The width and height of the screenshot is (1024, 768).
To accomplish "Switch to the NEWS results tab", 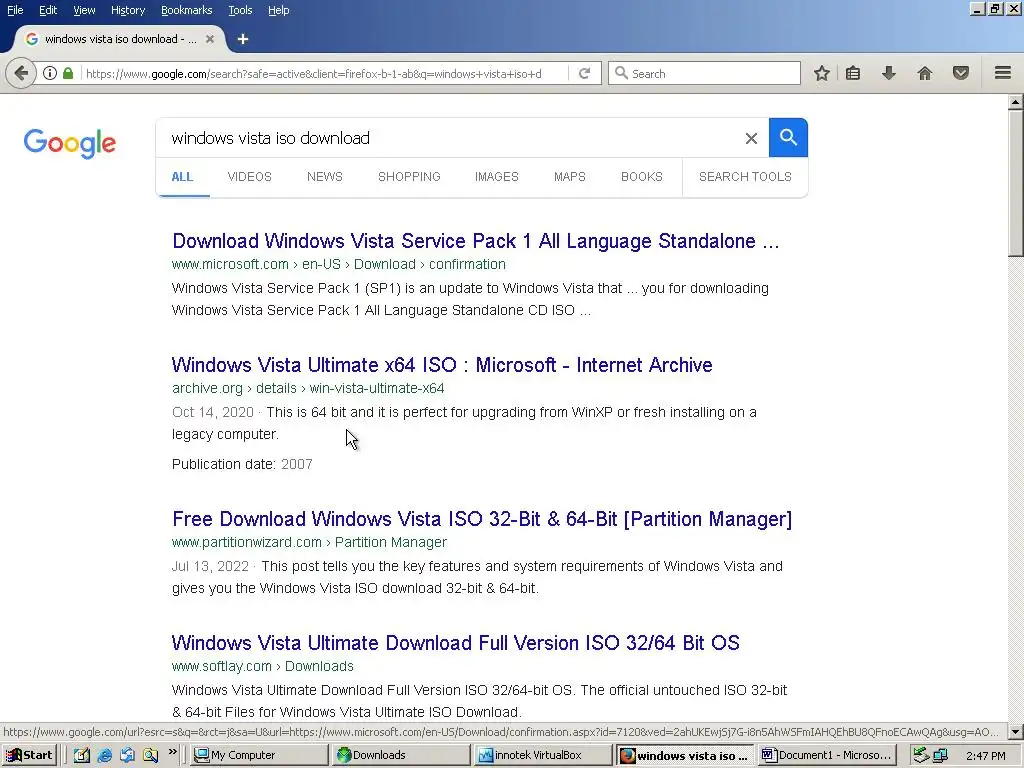I will pos(325,177).
